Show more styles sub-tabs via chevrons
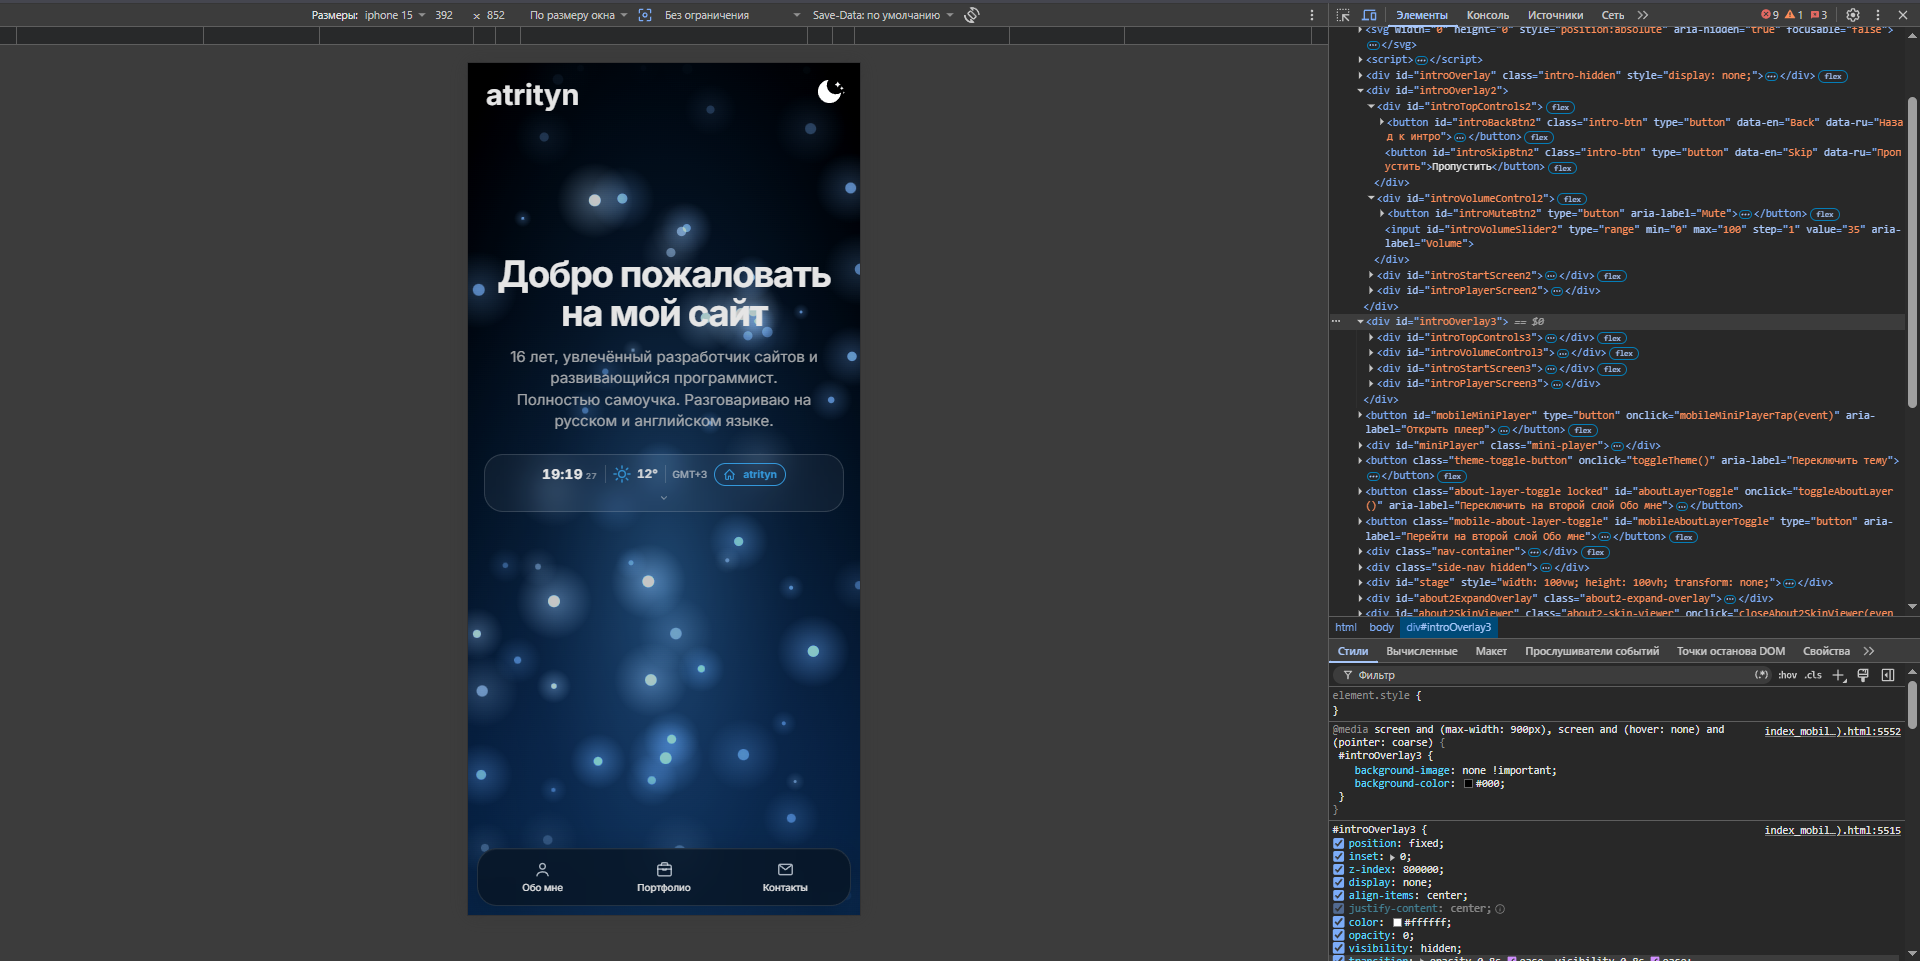This screenshot has width=1920, height=961. click(x=1869, y=651)
